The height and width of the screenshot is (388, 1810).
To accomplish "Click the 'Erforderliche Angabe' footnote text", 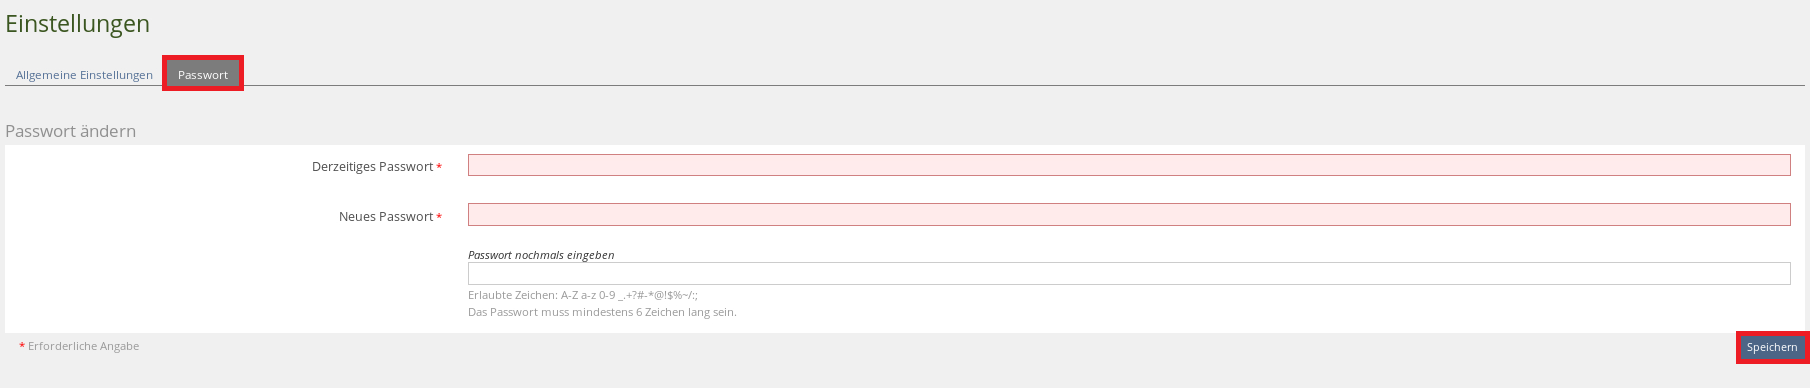I will 83,346.
